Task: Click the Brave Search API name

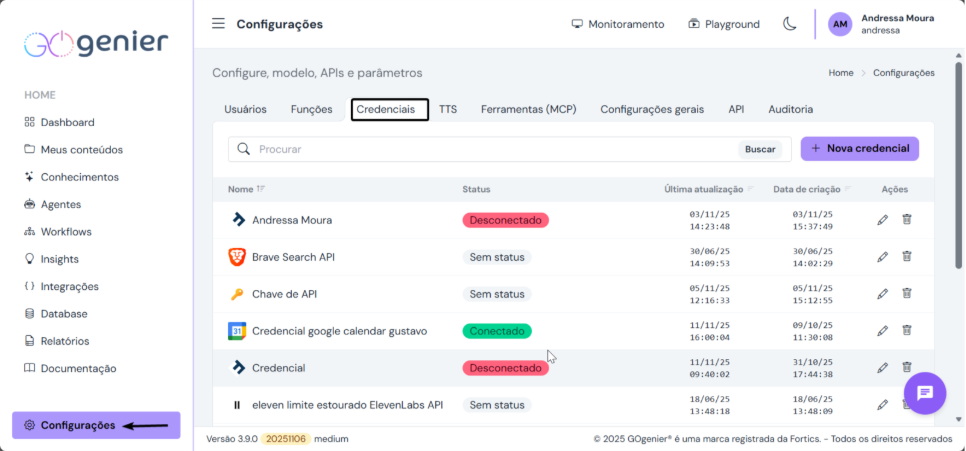Action: point(293,257)
